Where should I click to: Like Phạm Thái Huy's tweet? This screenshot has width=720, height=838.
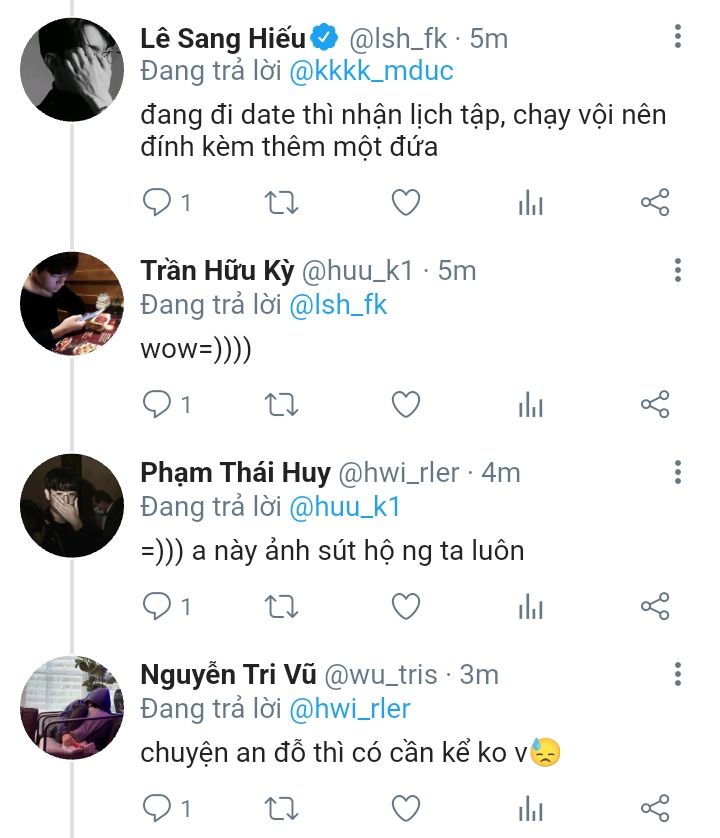pos(405,606)
